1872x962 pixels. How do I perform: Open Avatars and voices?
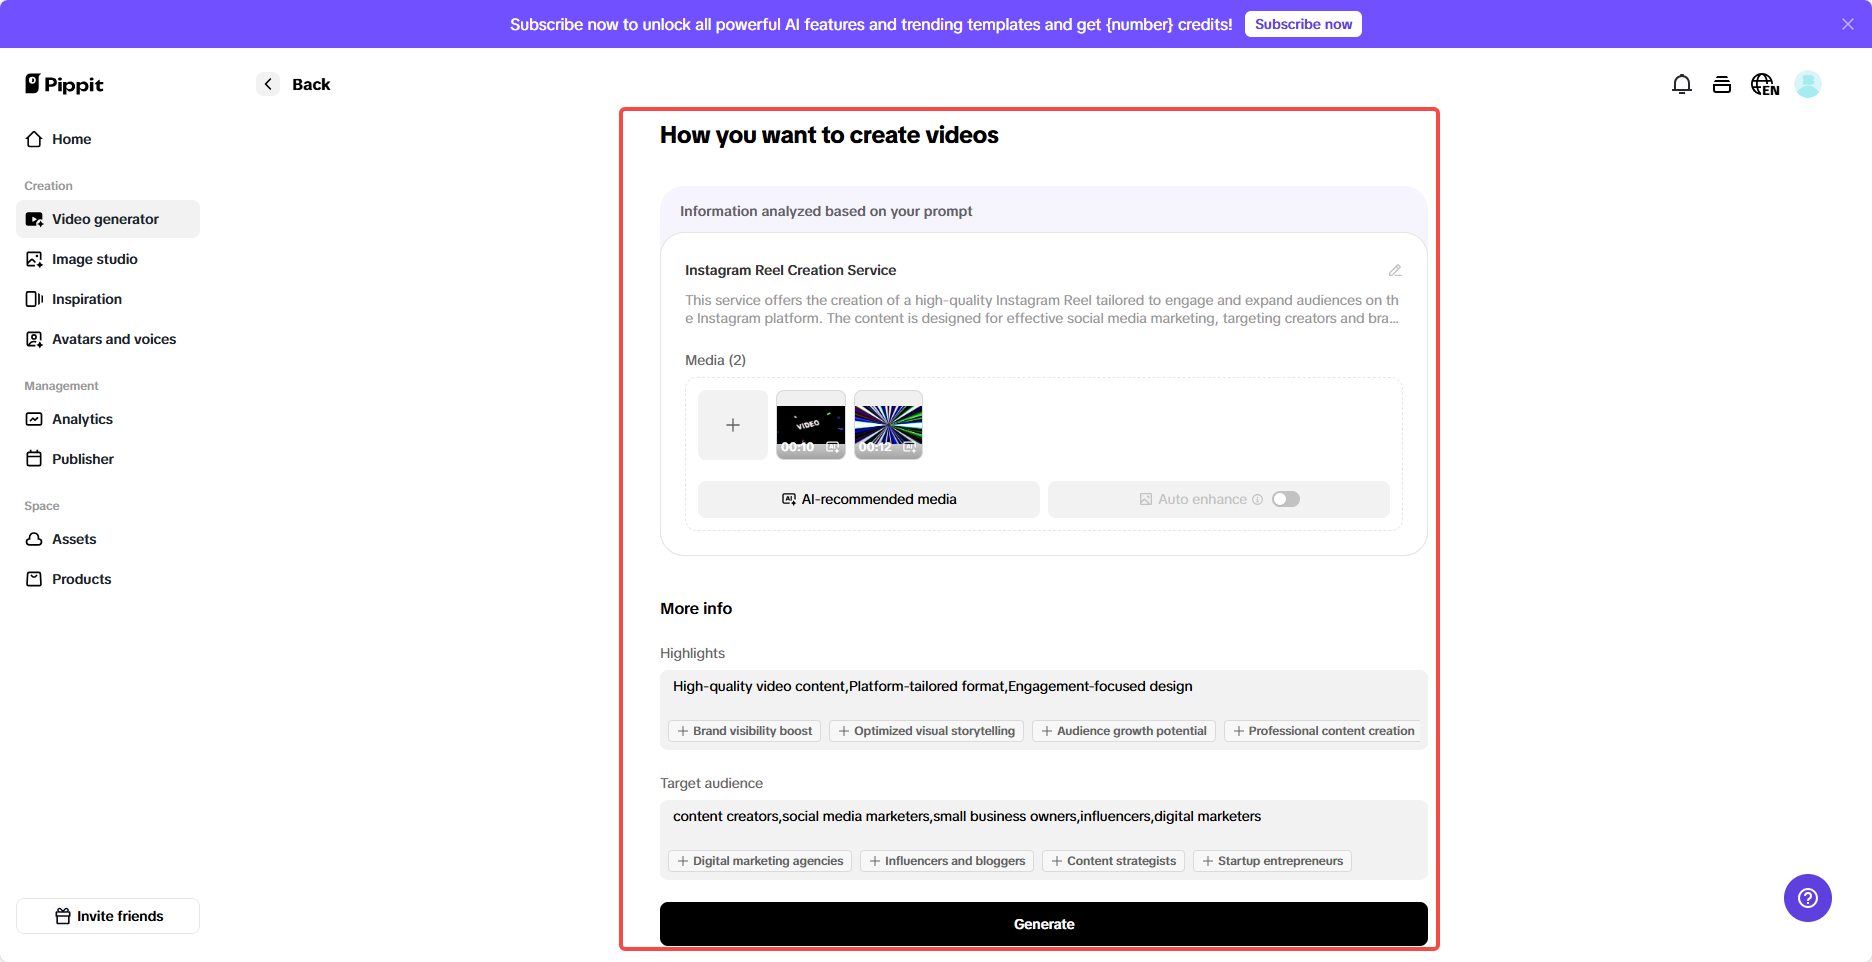pyautogui.click(x=113, y=338)
